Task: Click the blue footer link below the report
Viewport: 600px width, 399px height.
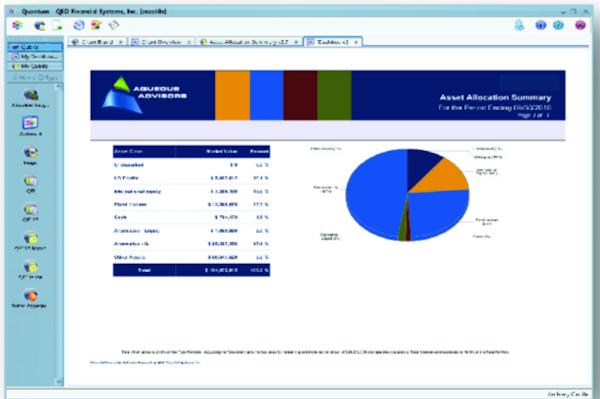Action: pos(145,362)
